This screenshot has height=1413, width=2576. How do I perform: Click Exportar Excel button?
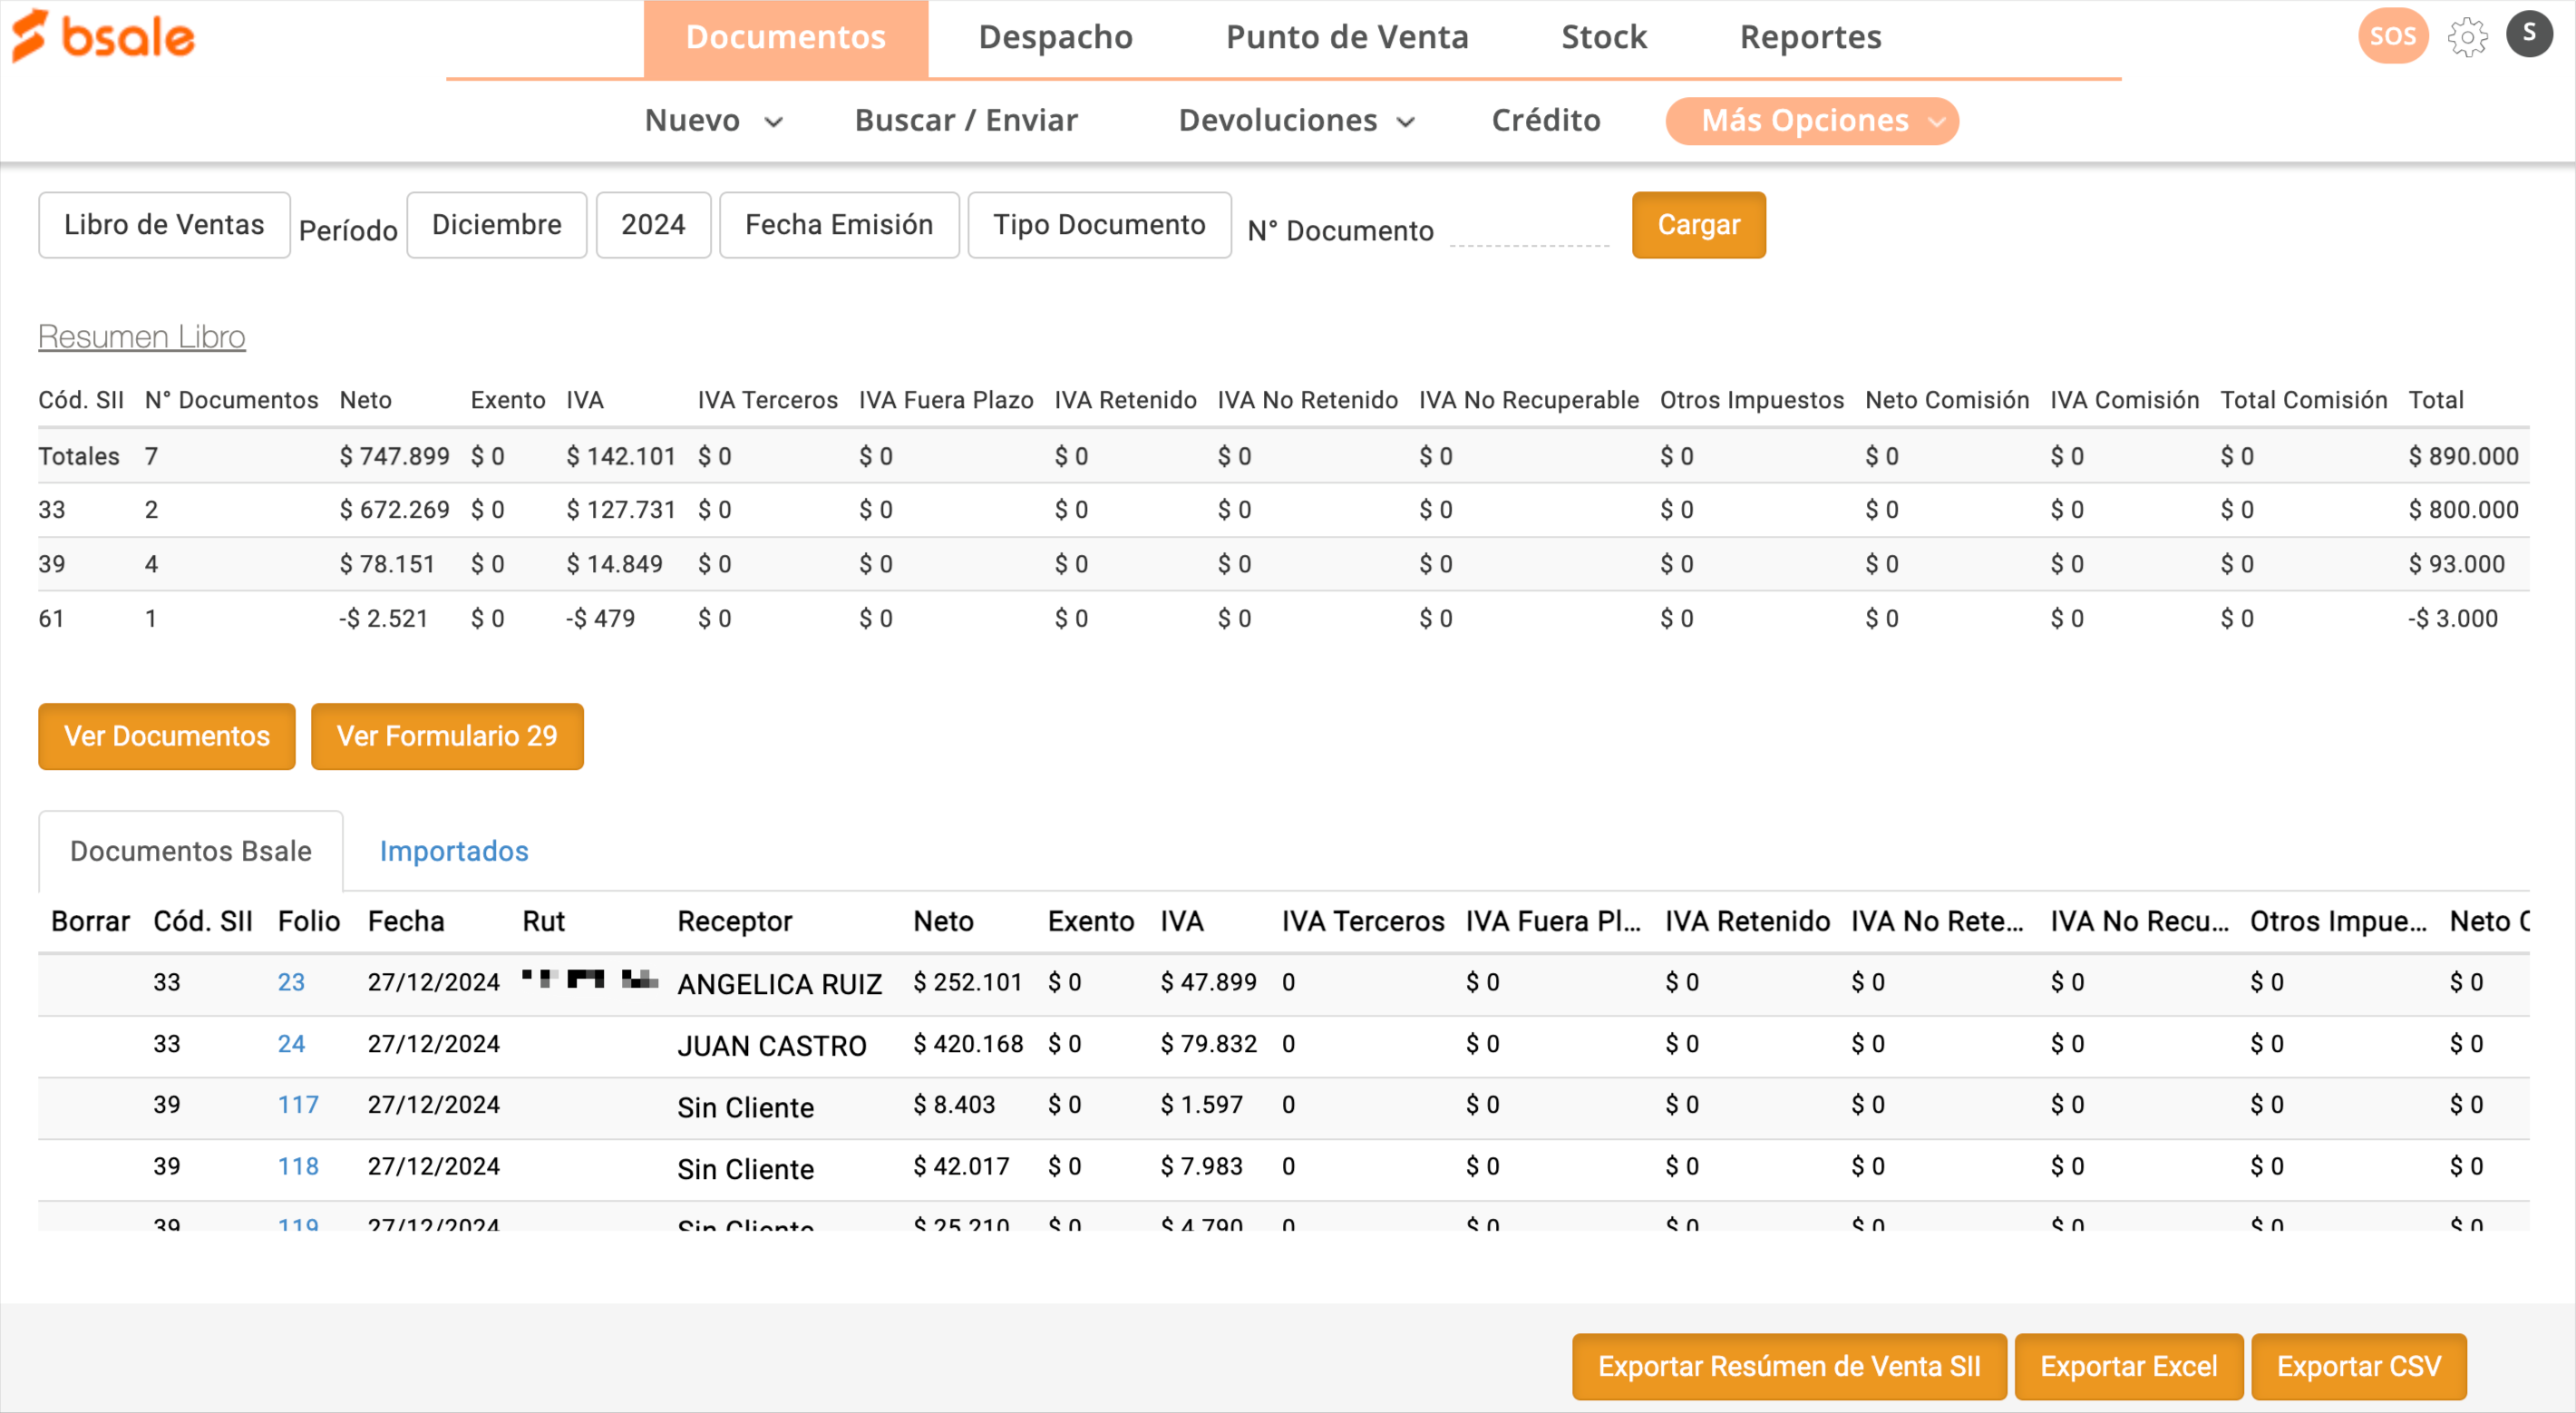click(x=2128, y=1366)
